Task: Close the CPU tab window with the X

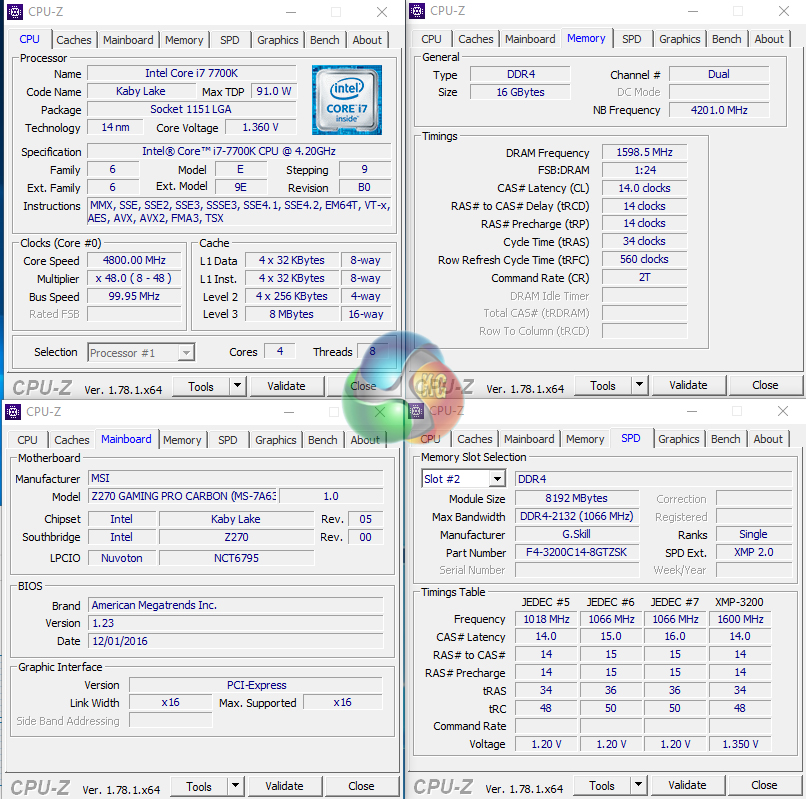Action: (x=382, y=12)
